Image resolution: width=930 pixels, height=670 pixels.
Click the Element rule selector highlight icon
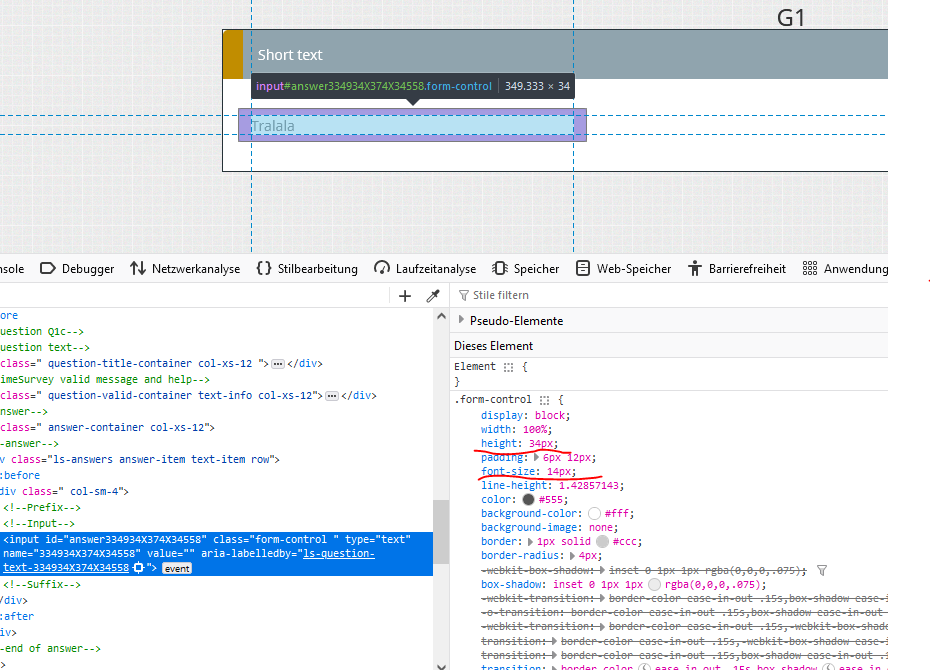(508, 367)
